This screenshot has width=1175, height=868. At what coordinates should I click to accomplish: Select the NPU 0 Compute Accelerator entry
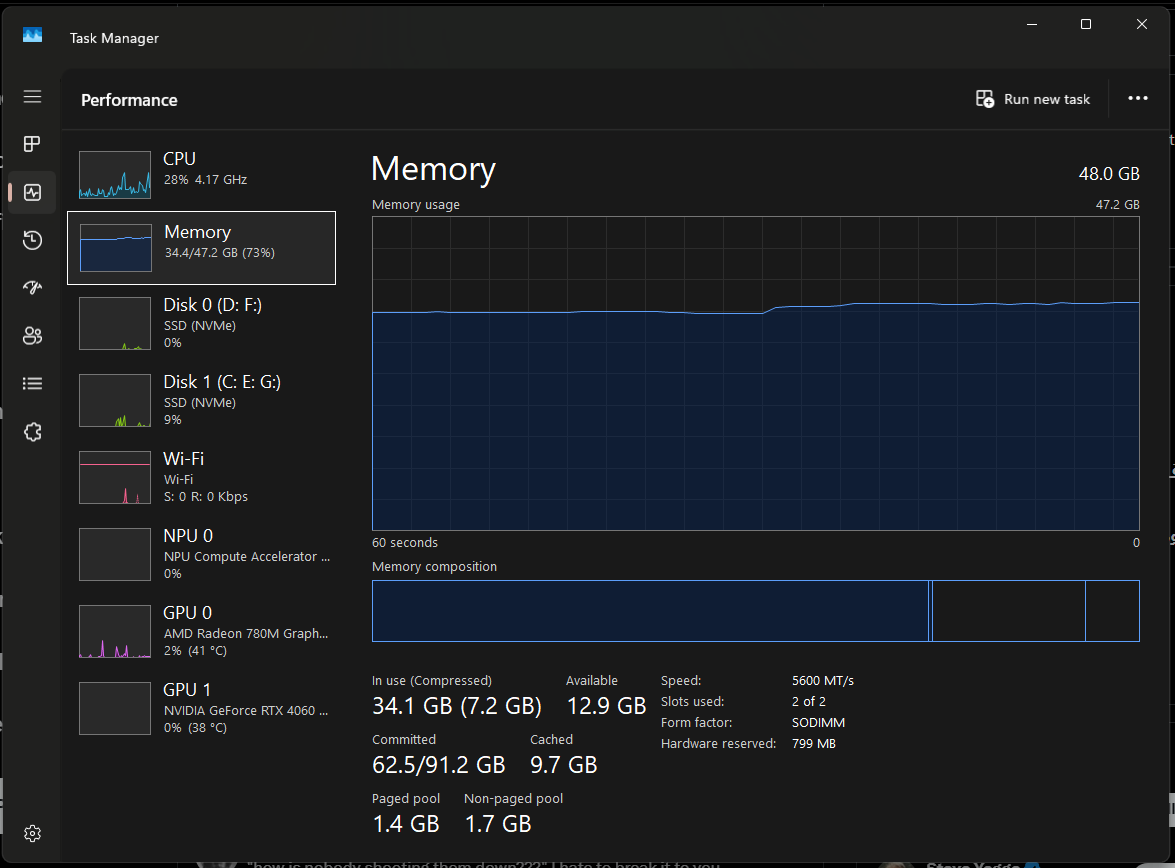200,553
